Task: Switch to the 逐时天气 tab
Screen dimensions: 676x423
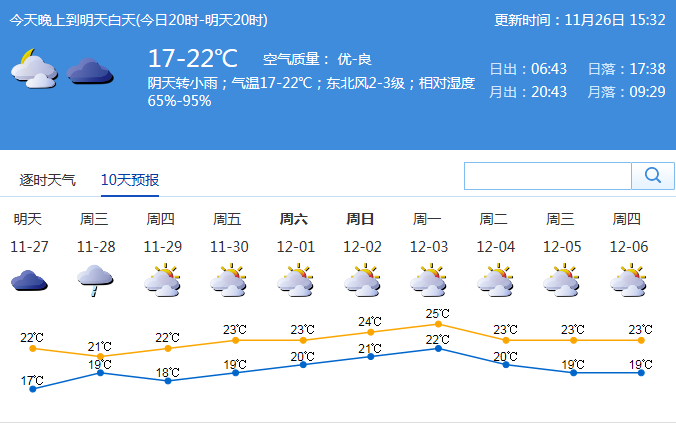Action: pos(48,180)
